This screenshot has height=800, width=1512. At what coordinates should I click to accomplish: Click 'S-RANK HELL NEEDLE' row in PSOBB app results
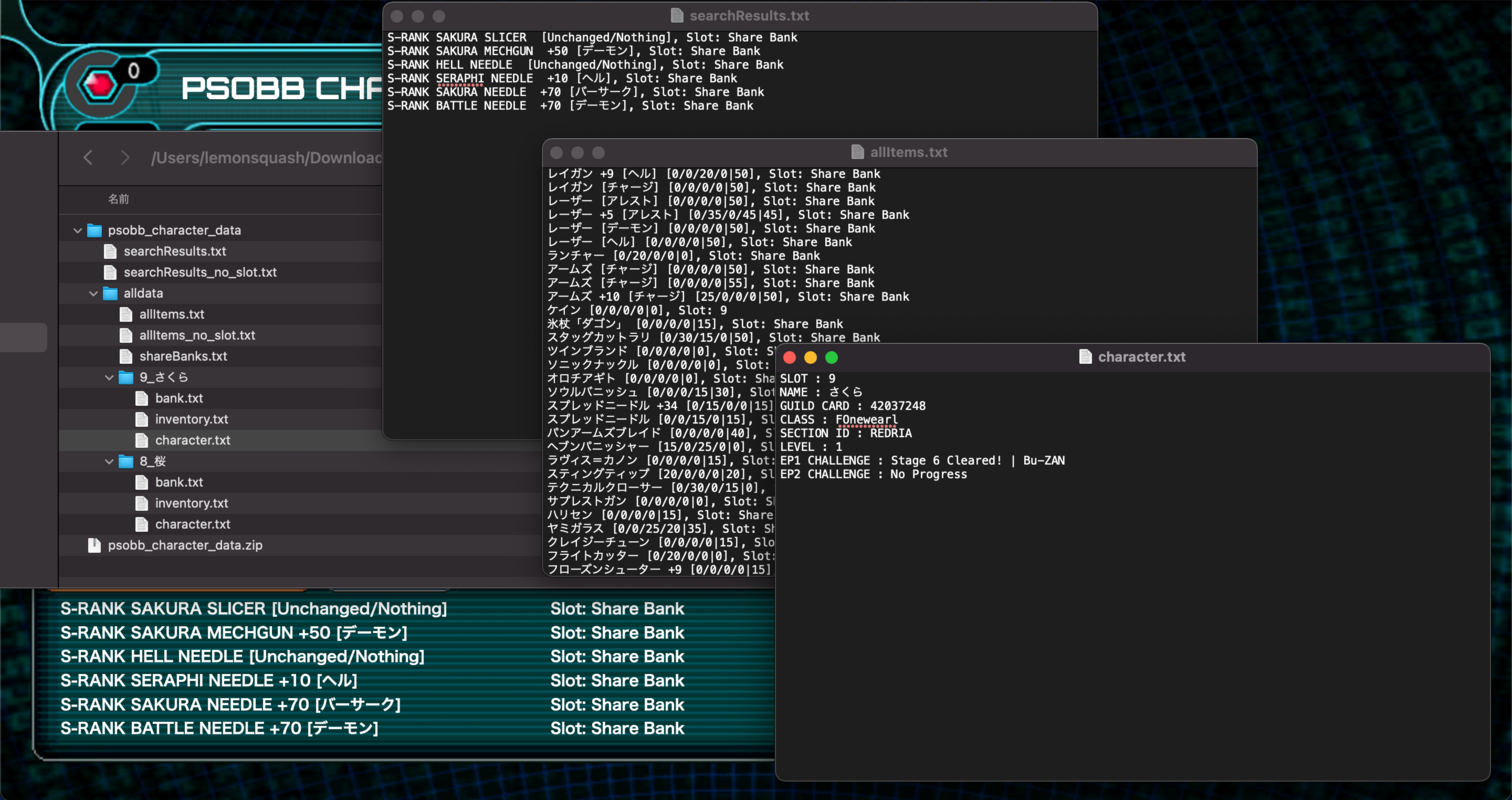(x=372, y=657)
